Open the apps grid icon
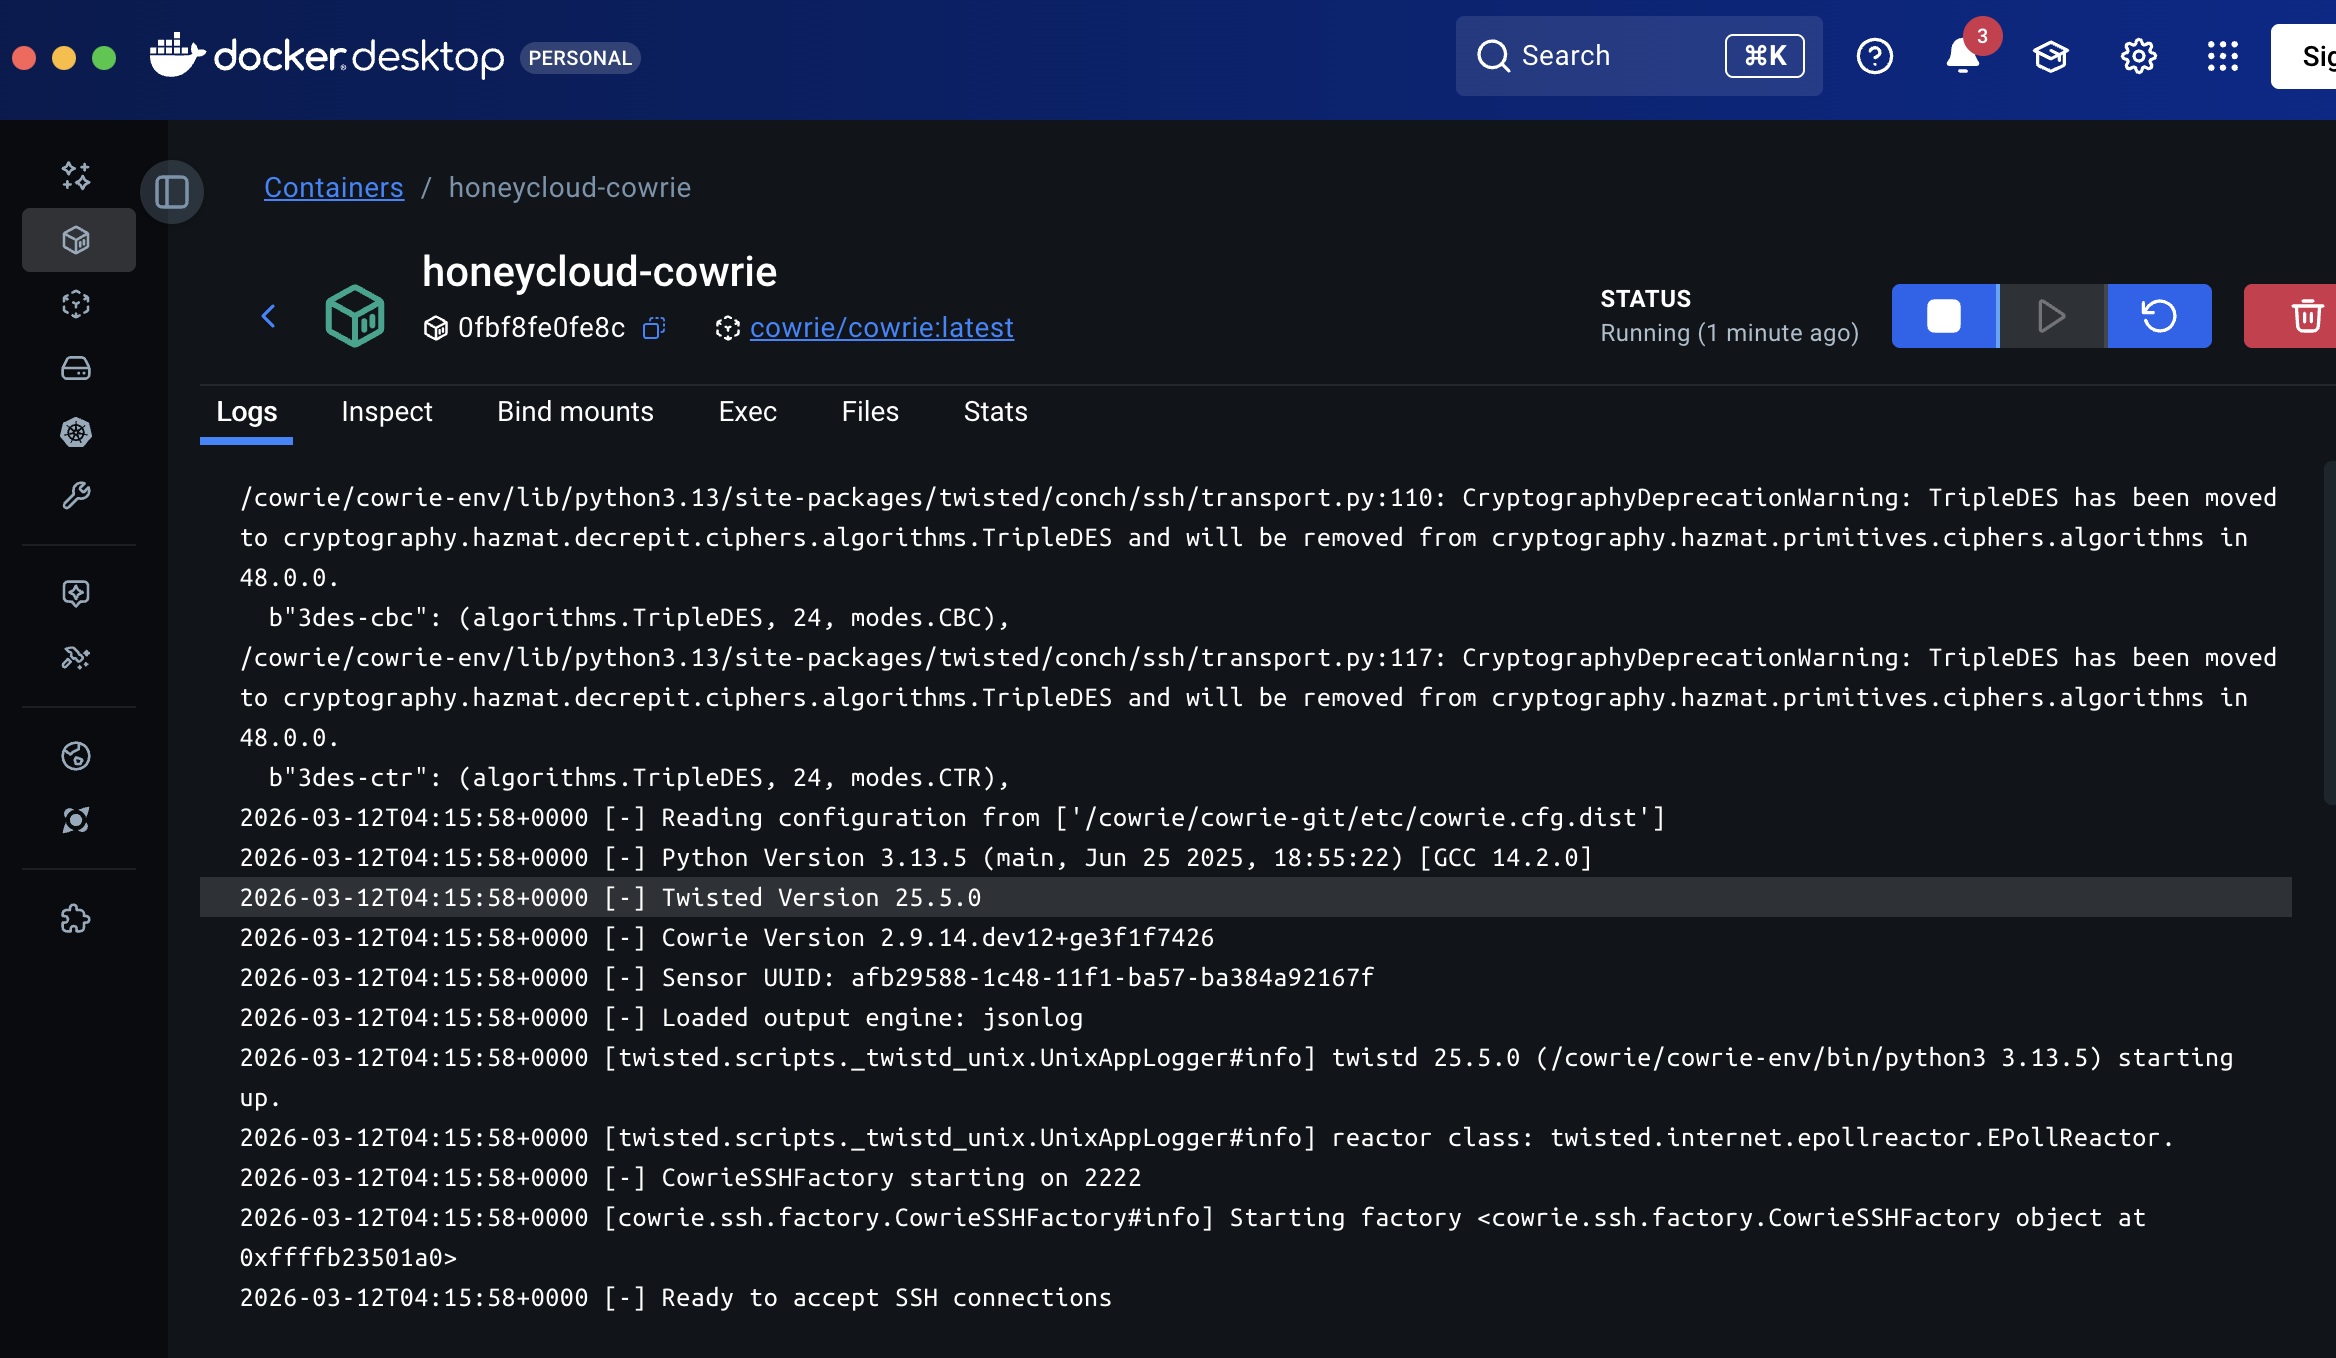 (x=2223, y=56)
